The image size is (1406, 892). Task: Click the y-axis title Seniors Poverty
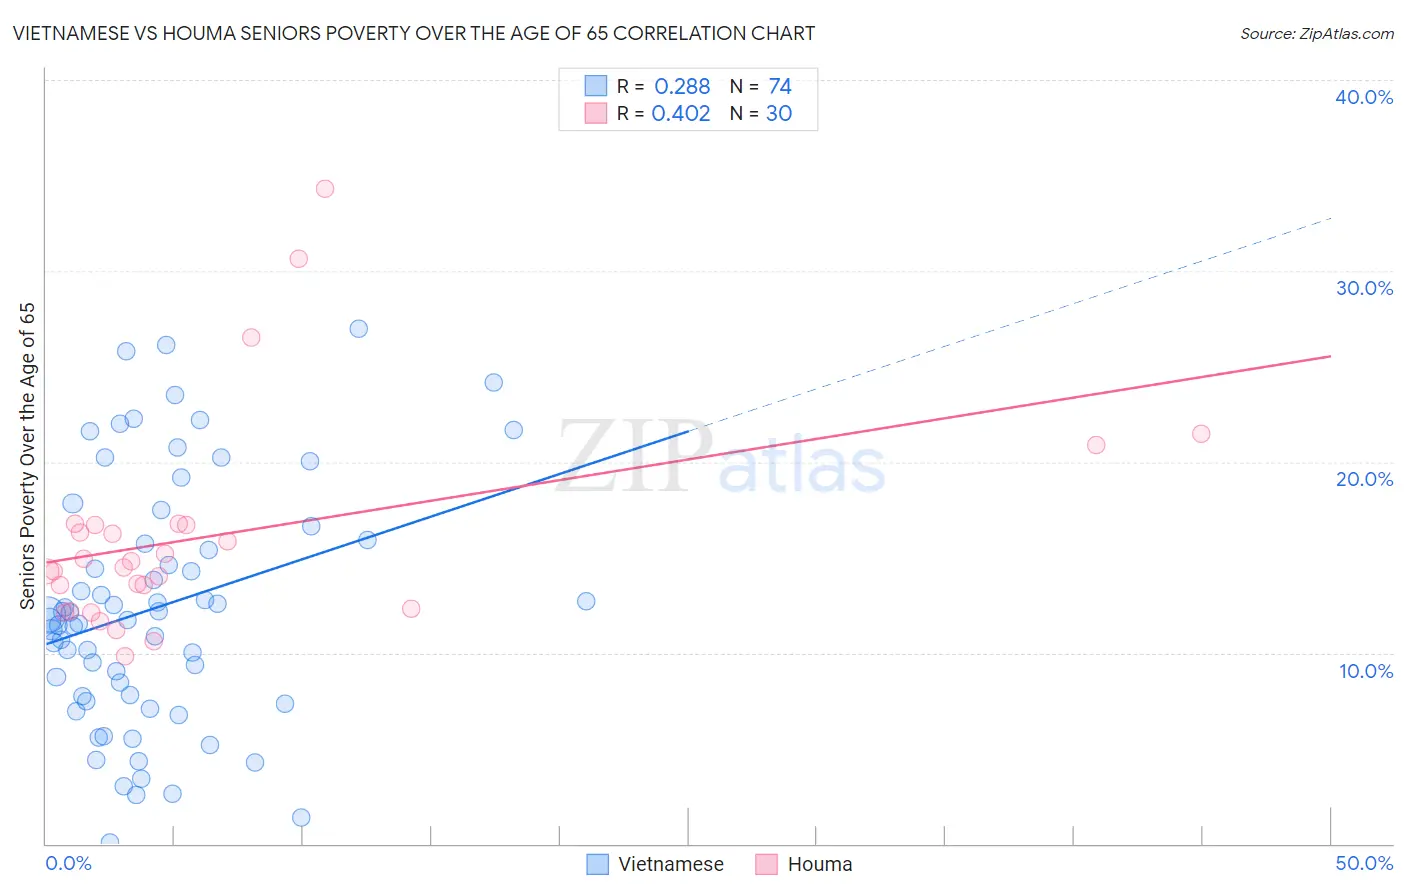(x=27, y=456)
